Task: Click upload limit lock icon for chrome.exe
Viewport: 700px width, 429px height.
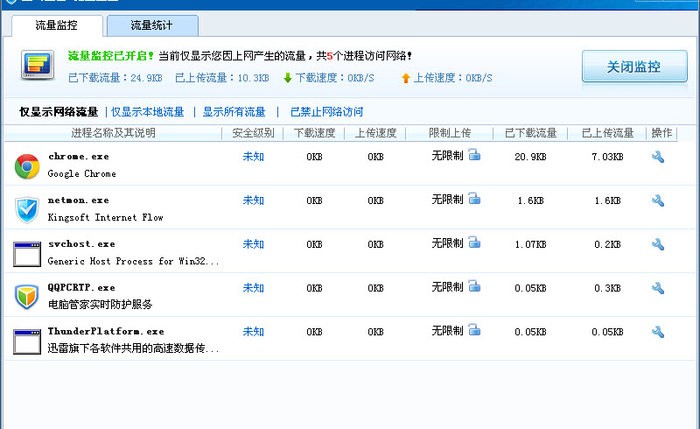Action: [x=475, y=155]
